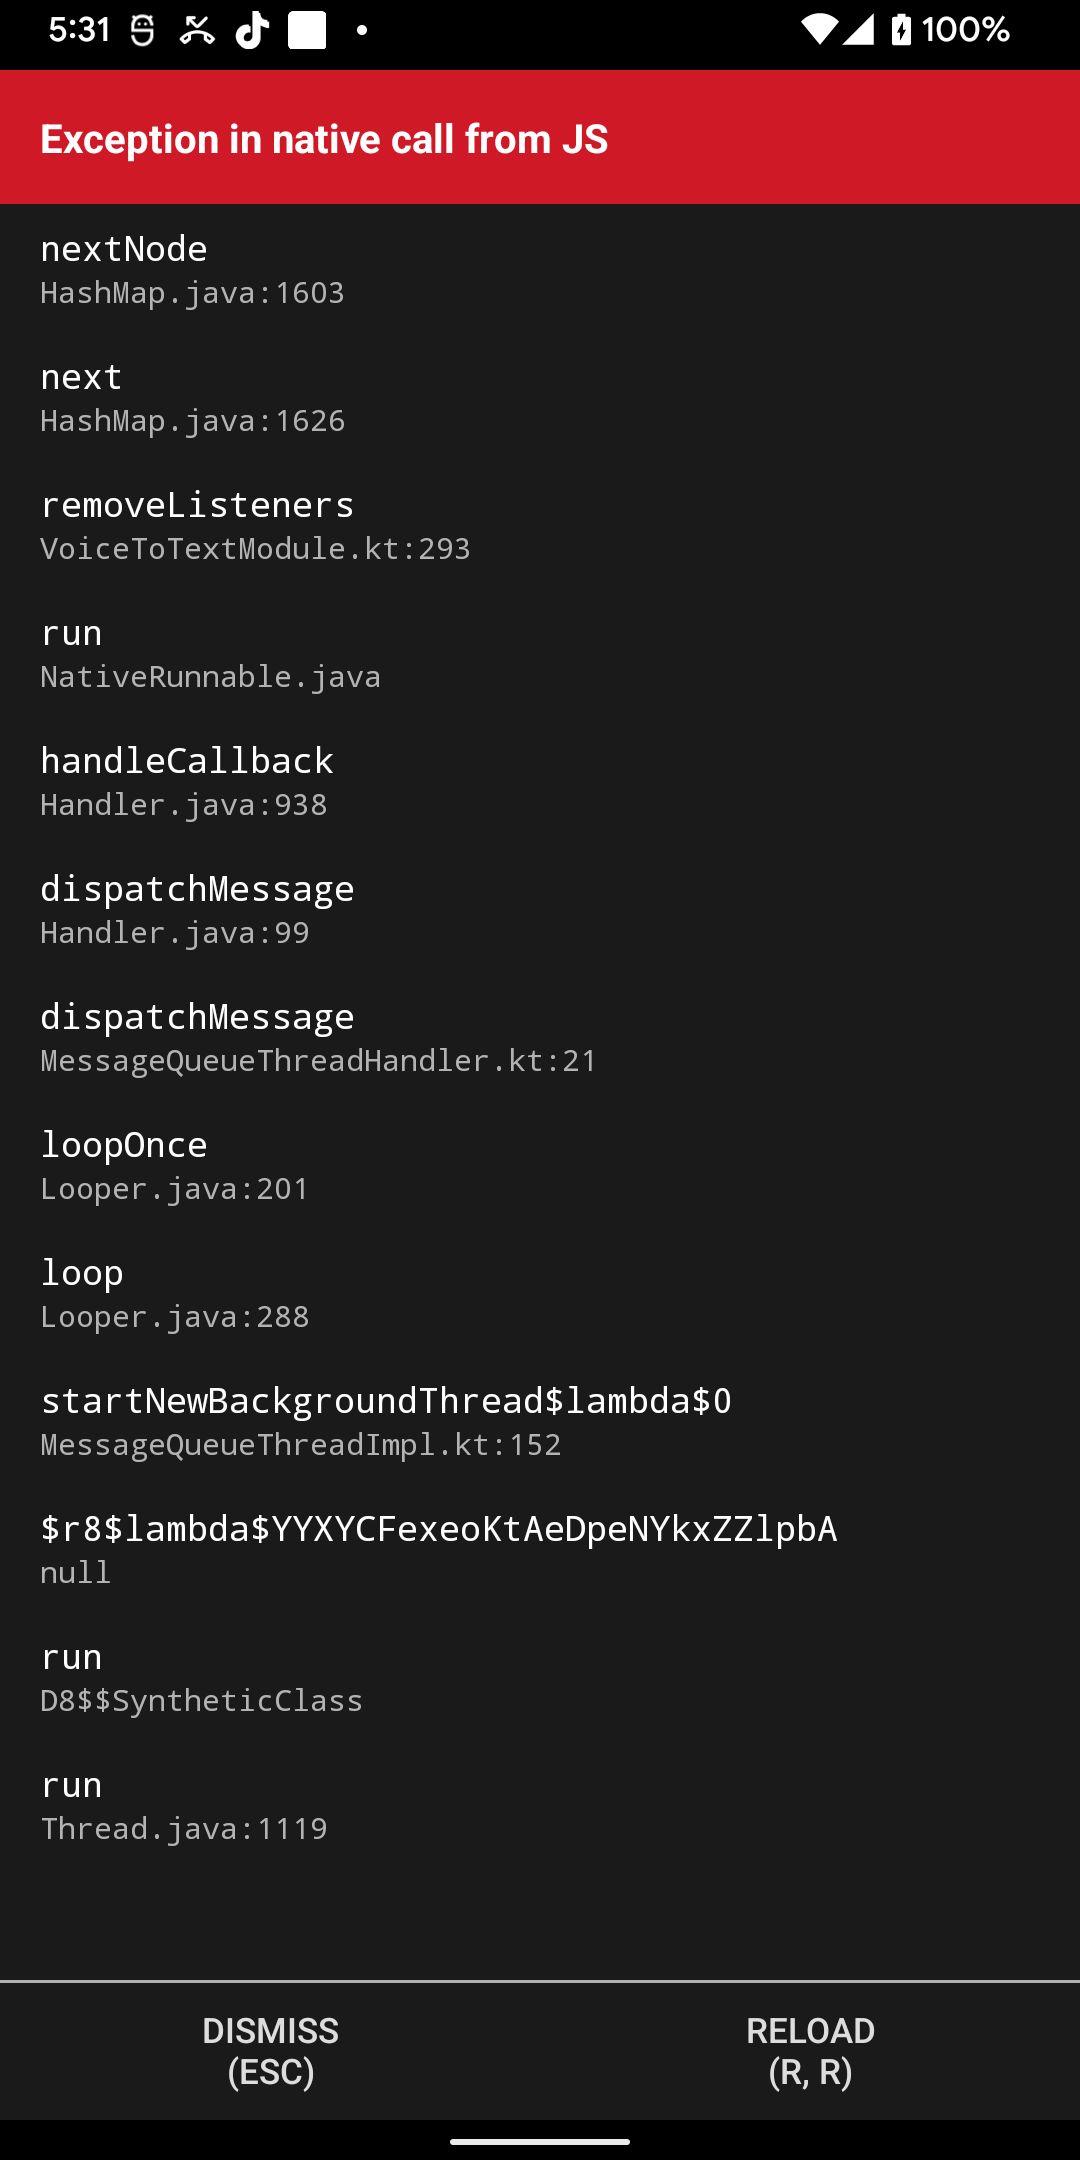Tap the Wi-Fi signal icon
Screen dimensions: 1080x2160
[819, 30]
